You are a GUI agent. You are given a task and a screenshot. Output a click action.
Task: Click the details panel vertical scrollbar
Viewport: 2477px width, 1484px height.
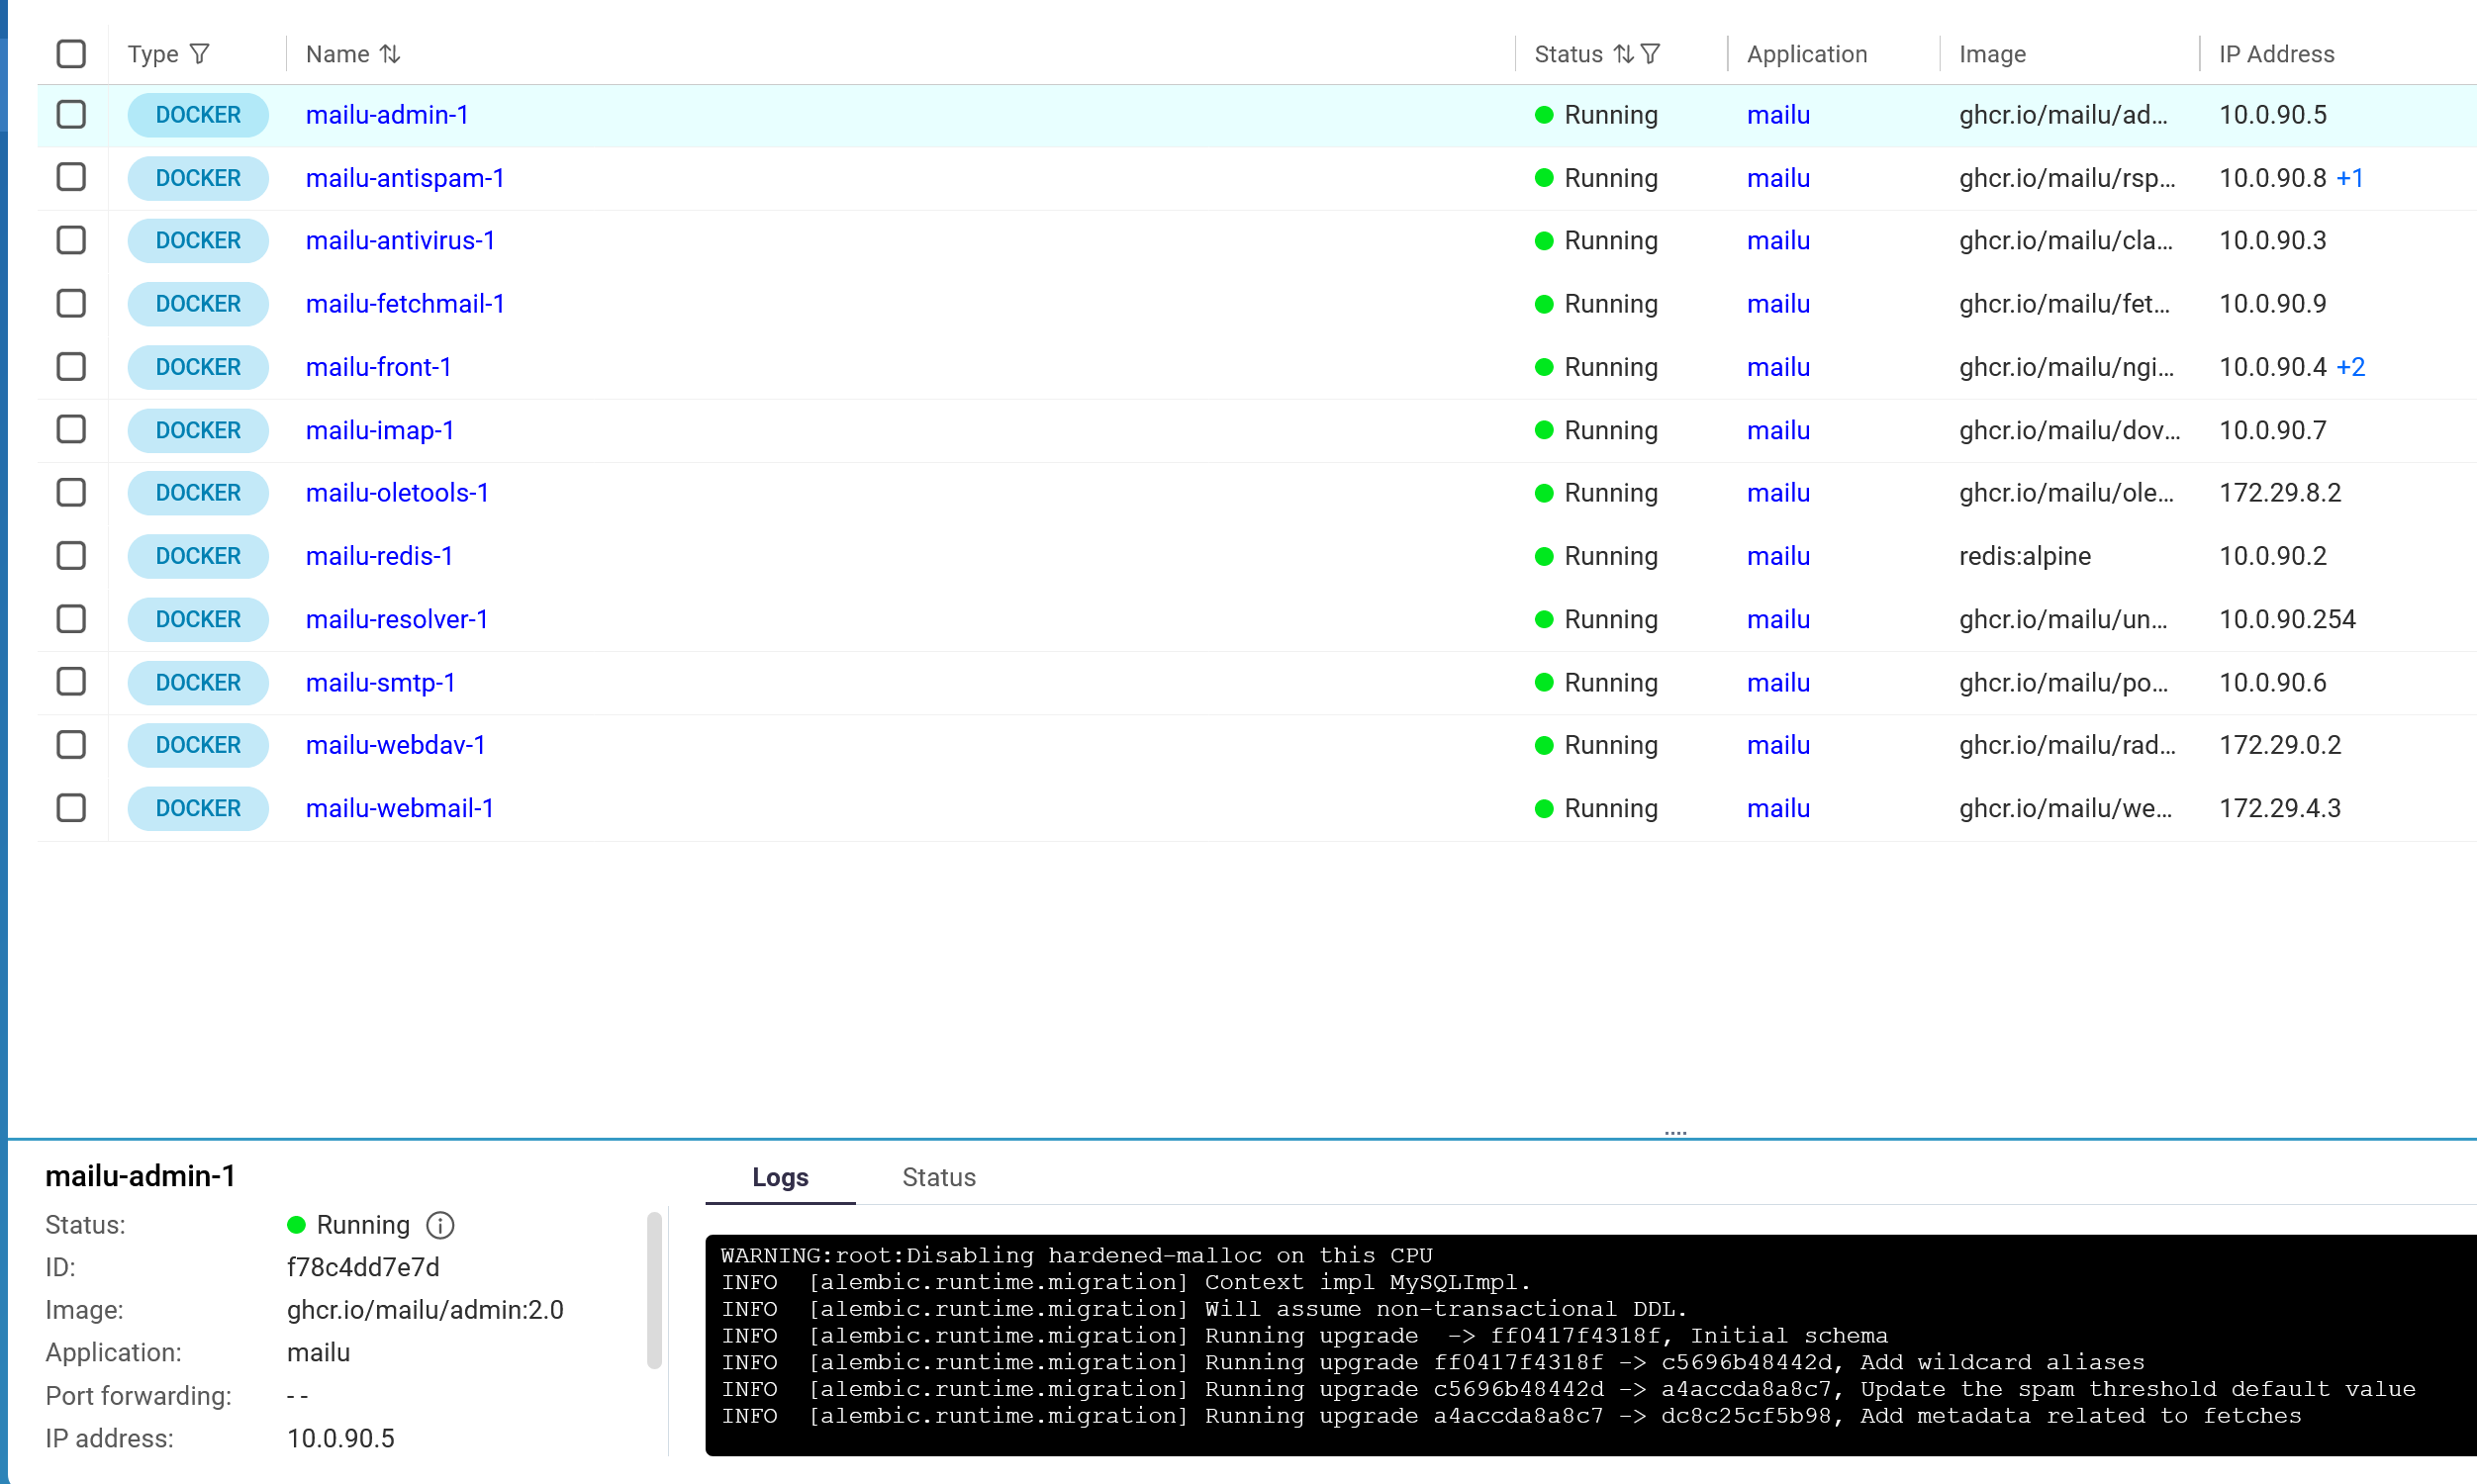pos(654,1290)
